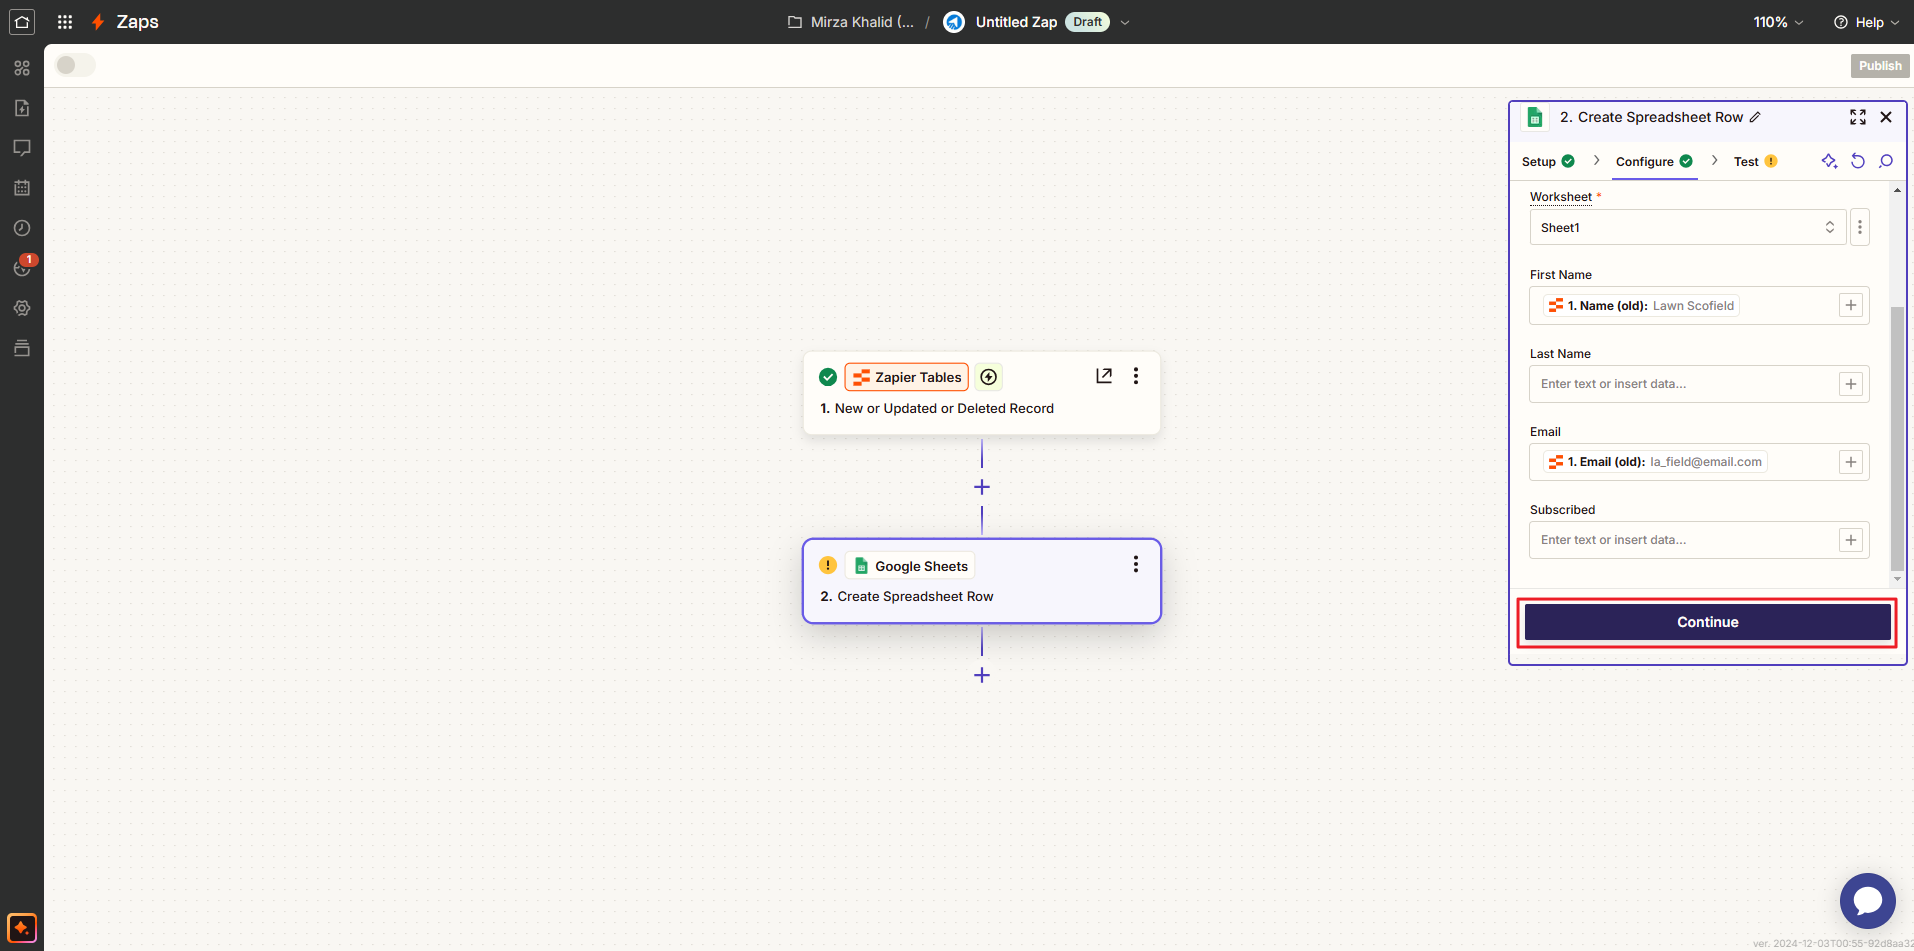Open settings gear in left sidebar
The width and height of the screenshot is (1914, 951).
coord(22,308)
